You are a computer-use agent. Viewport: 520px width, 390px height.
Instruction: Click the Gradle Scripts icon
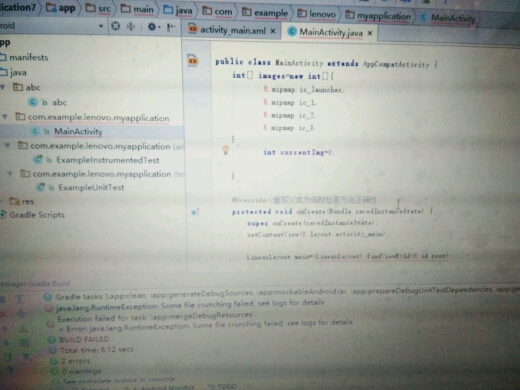tap(3, 214)
